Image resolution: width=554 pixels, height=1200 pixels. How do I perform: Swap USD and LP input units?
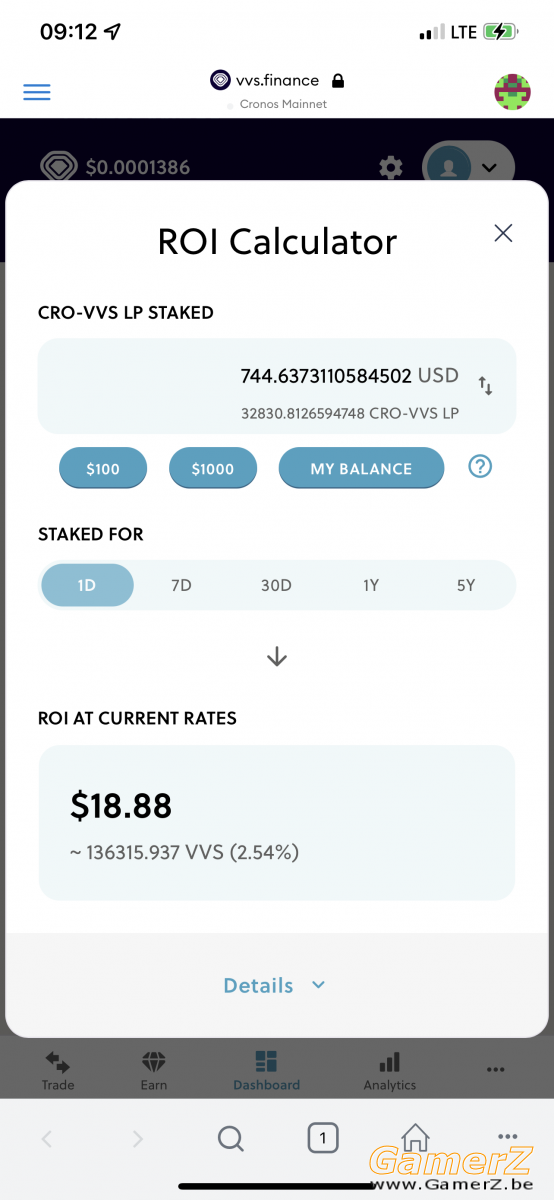coord(485,385)
